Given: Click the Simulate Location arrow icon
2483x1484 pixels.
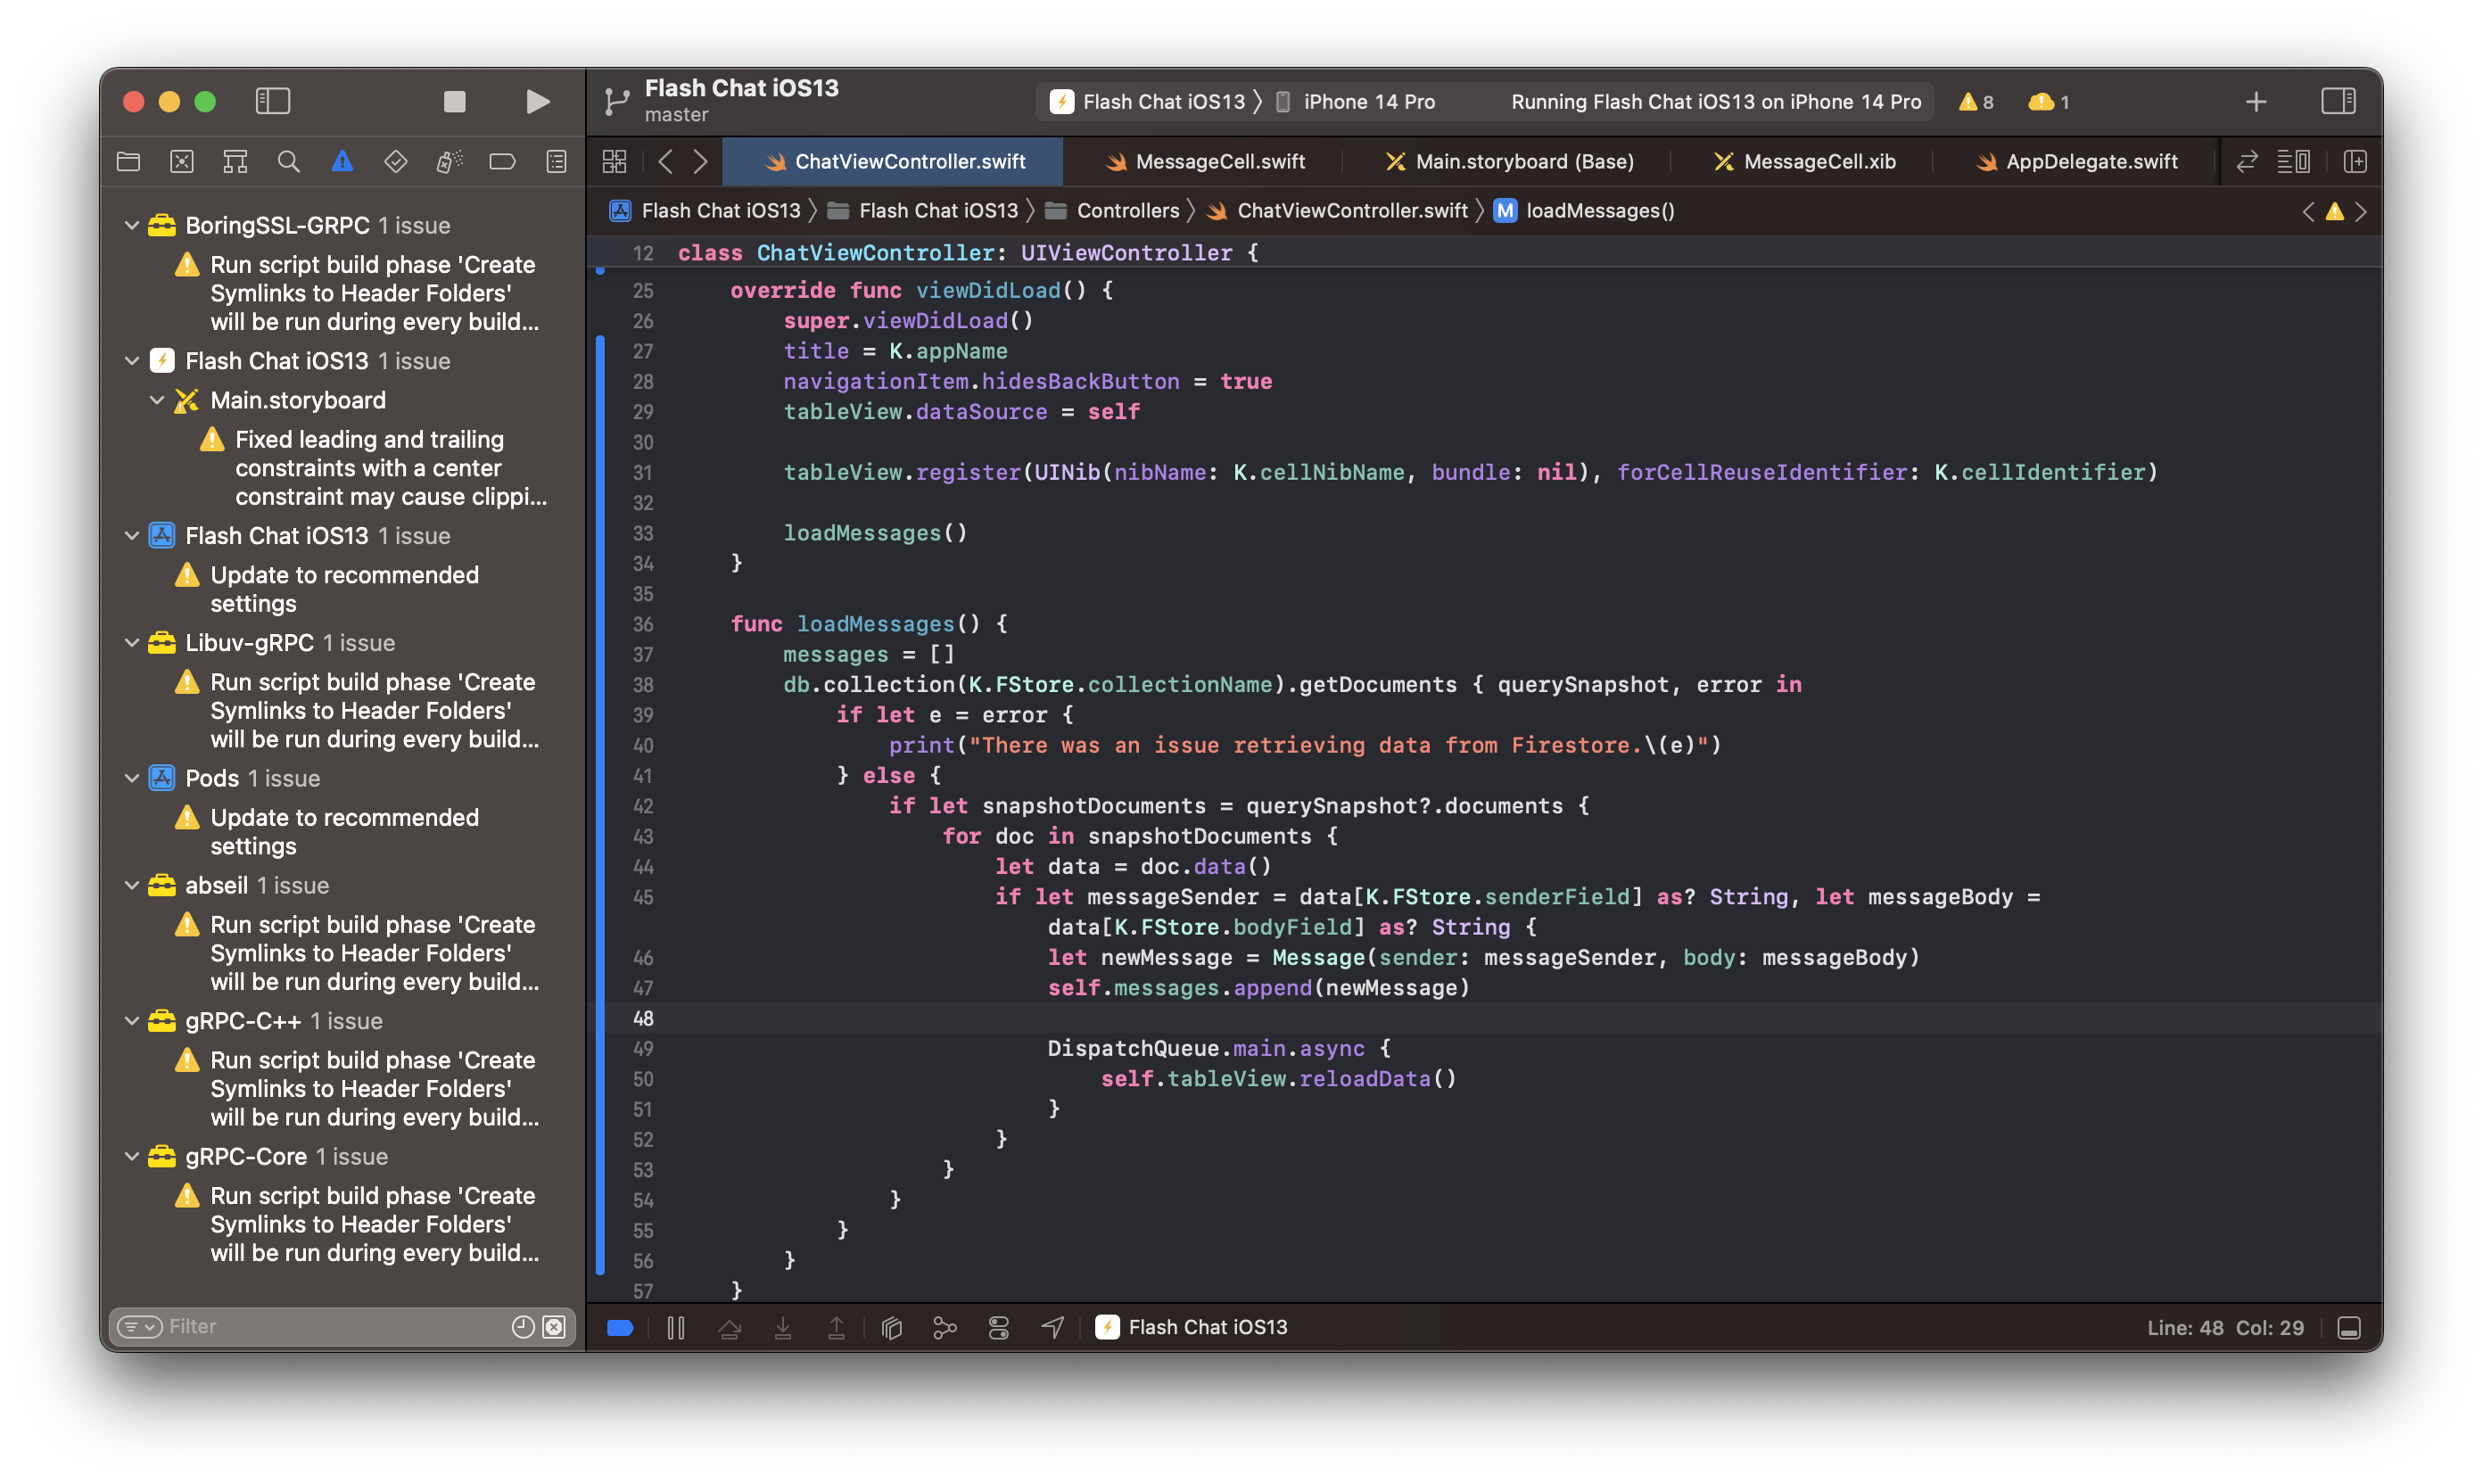Looking at the screenshot, I should coord(1052,1327).
